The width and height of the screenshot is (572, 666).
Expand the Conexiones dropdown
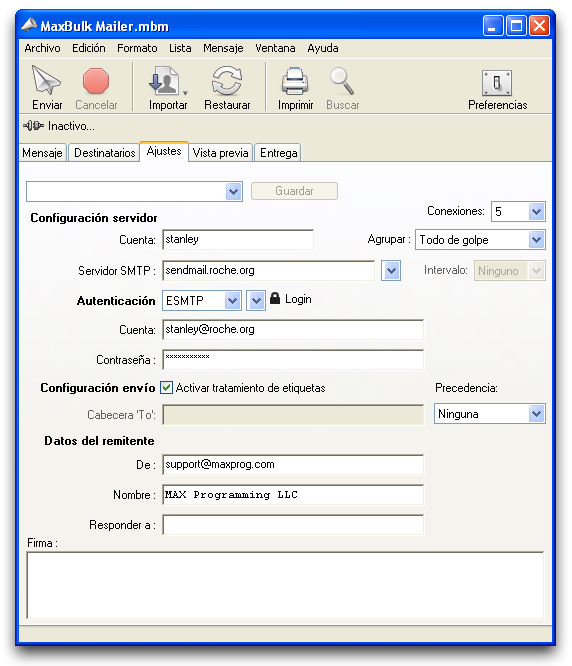[x=536, y=212]
